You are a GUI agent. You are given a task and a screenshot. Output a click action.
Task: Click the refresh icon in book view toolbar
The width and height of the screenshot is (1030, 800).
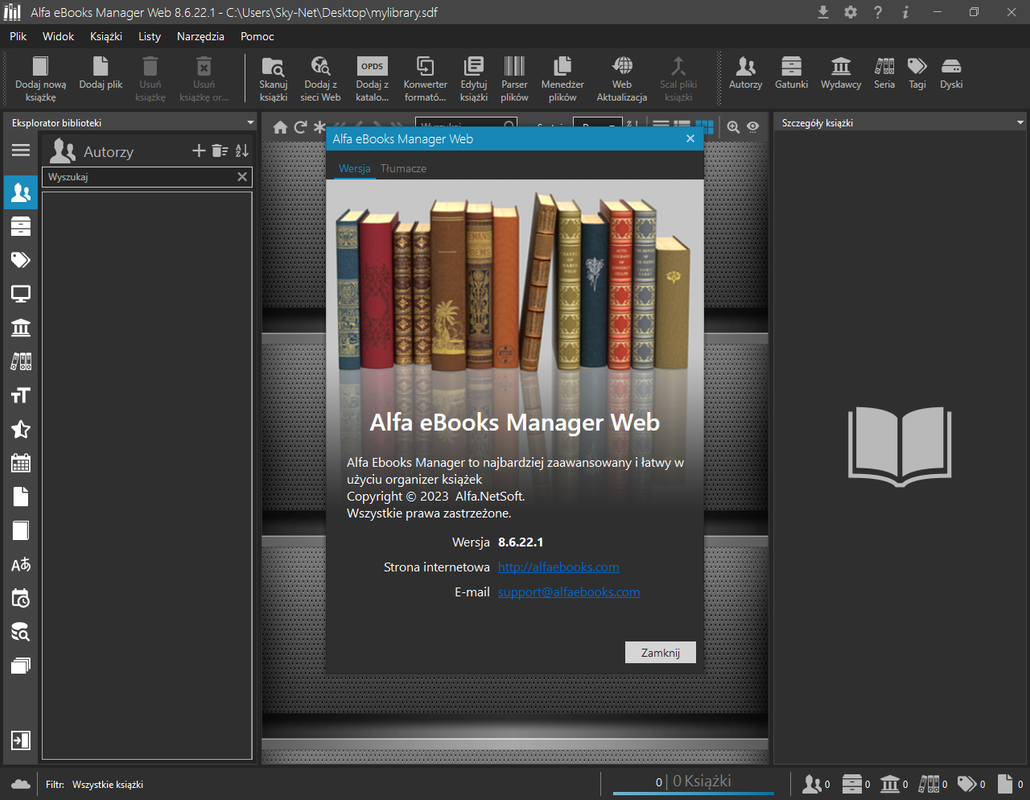click(x=300, y=127)
